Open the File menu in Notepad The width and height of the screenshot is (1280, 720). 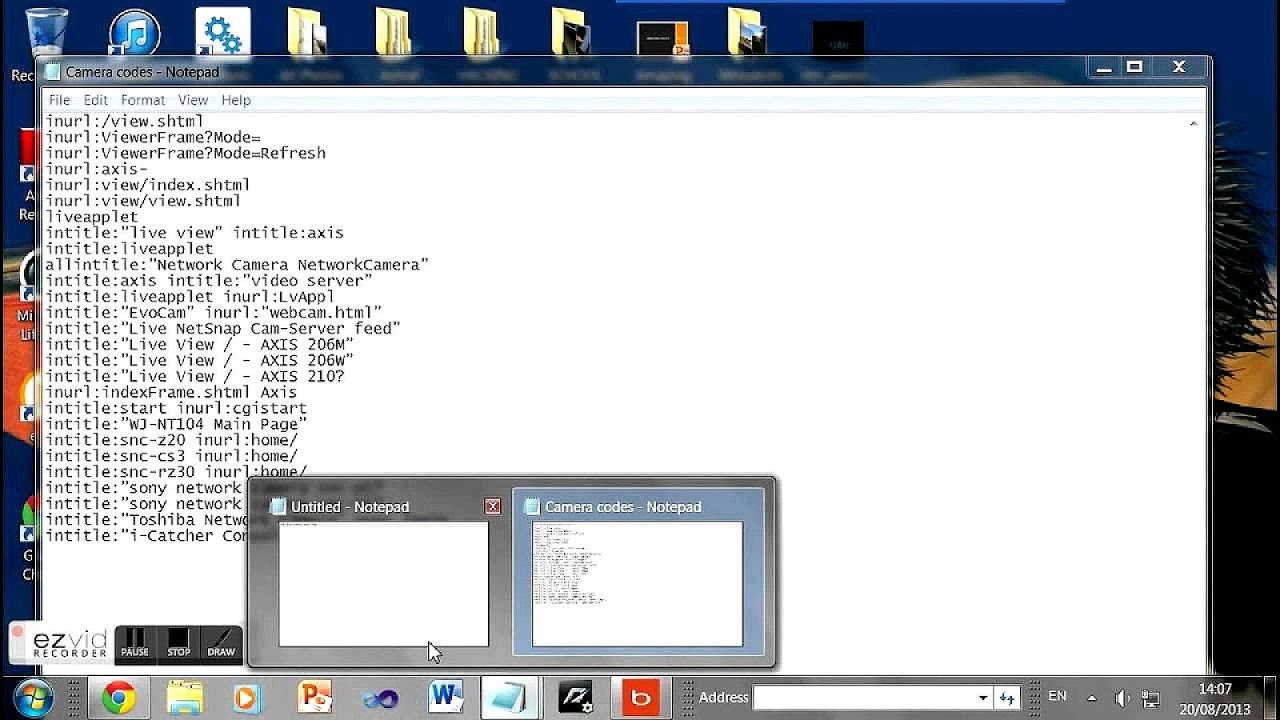coord(59,100)
